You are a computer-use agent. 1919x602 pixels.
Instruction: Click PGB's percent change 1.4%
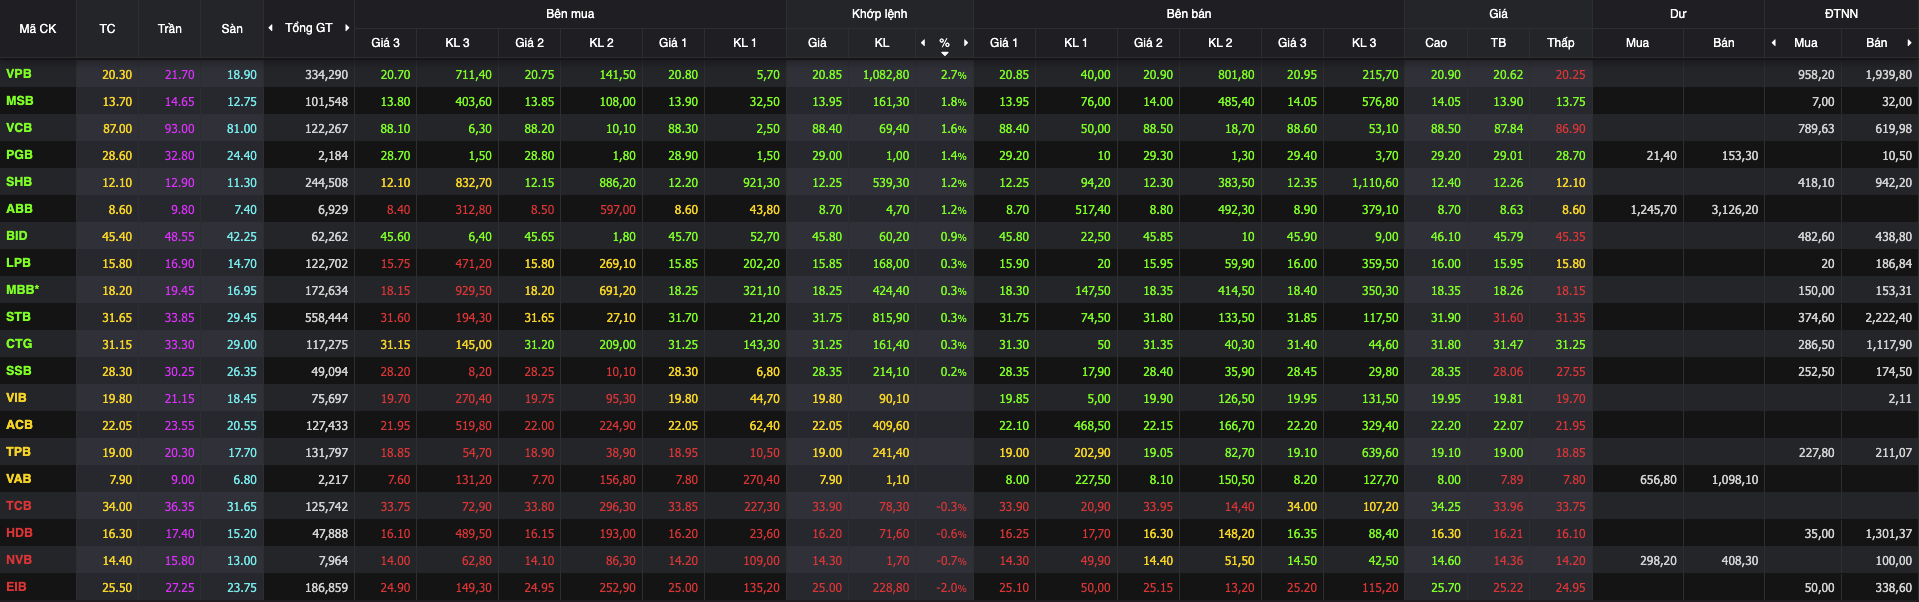pyautogui.click(x=953, y=156)
